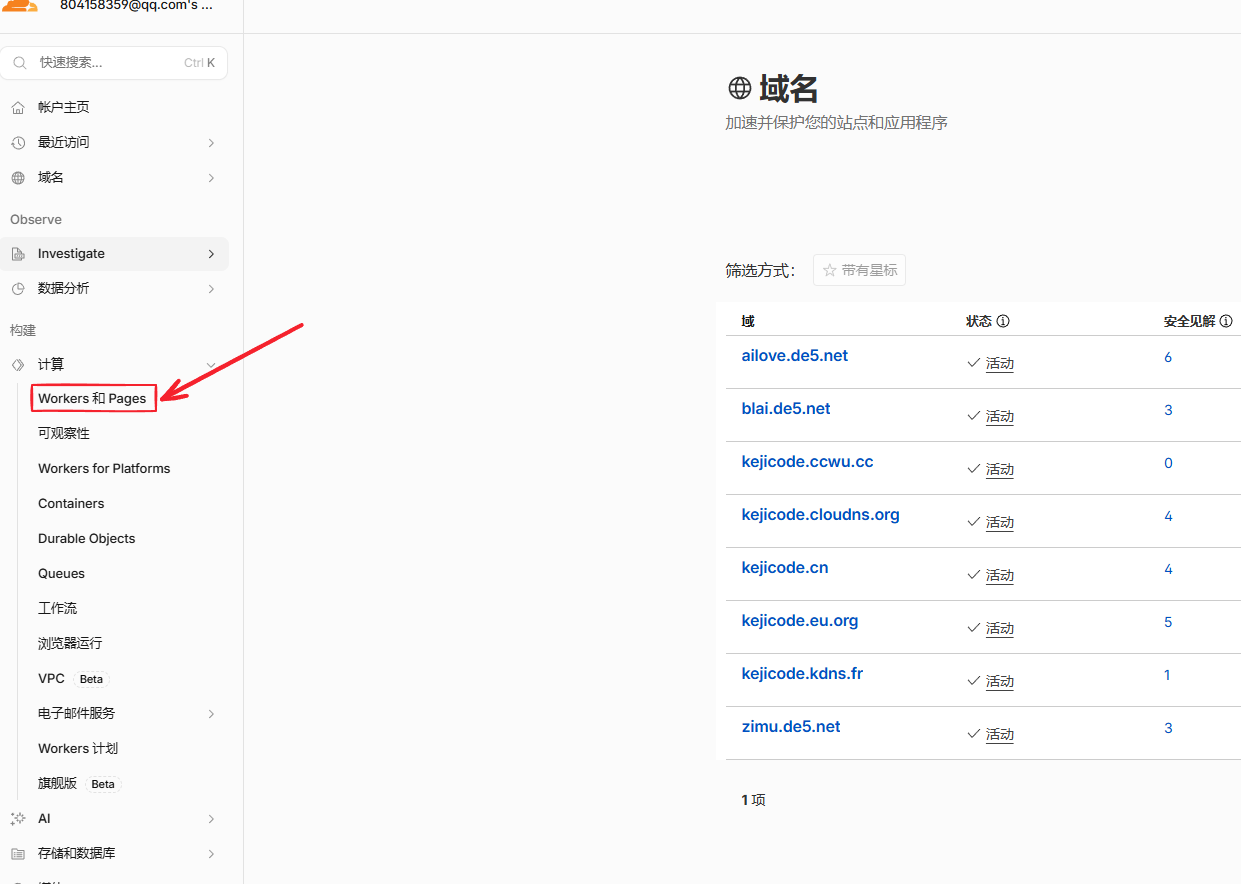Open the kejicode.cn domain link
Screen dimensions: 1241x884
pyautogui.click(x=785, y=567)
